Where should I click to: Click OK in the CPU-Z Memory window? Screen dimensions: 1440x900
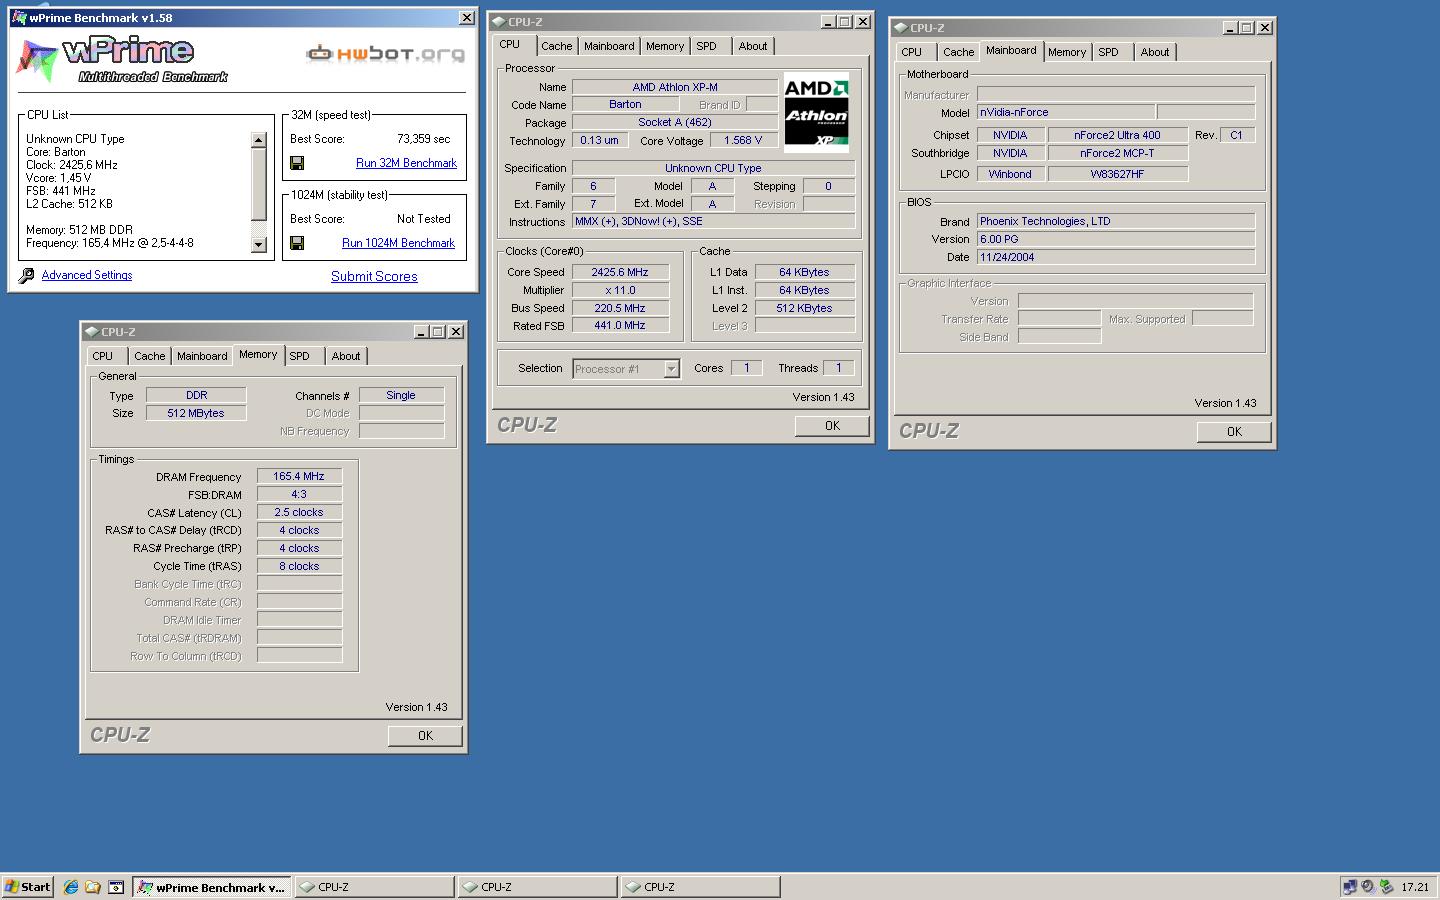425,735
